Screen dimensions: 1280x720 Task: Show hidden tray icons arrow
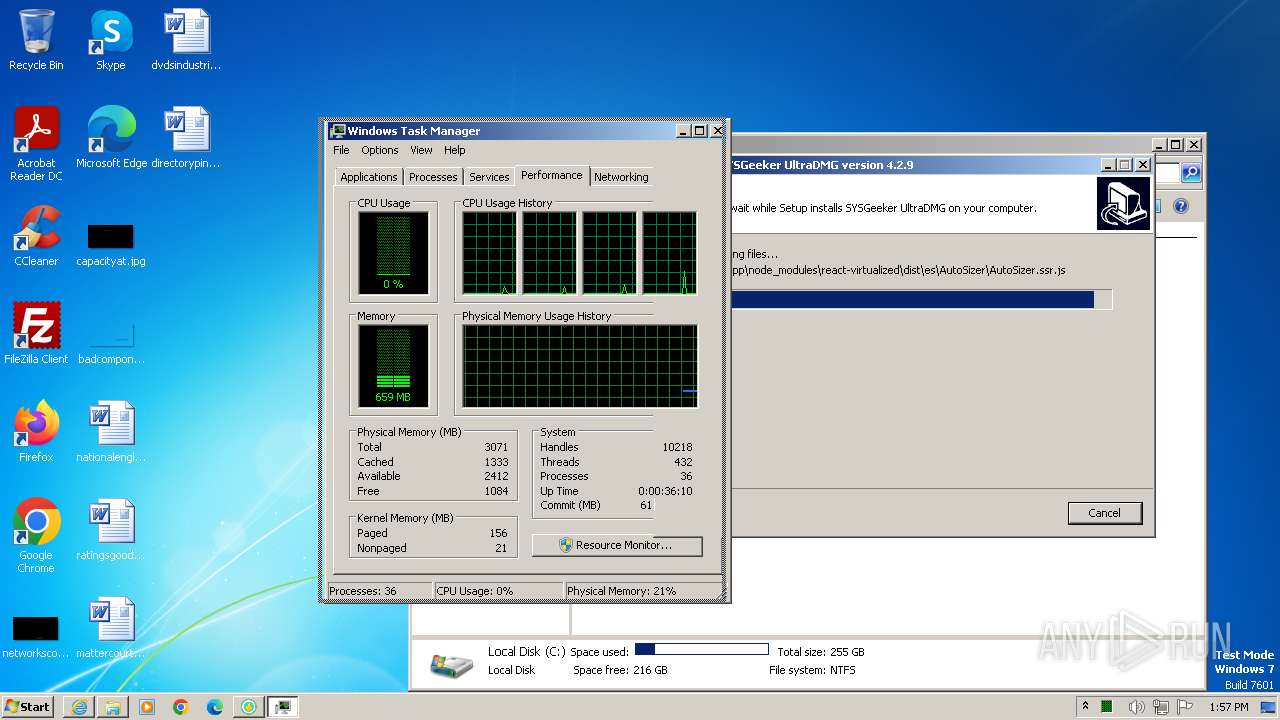point(1086,707)
